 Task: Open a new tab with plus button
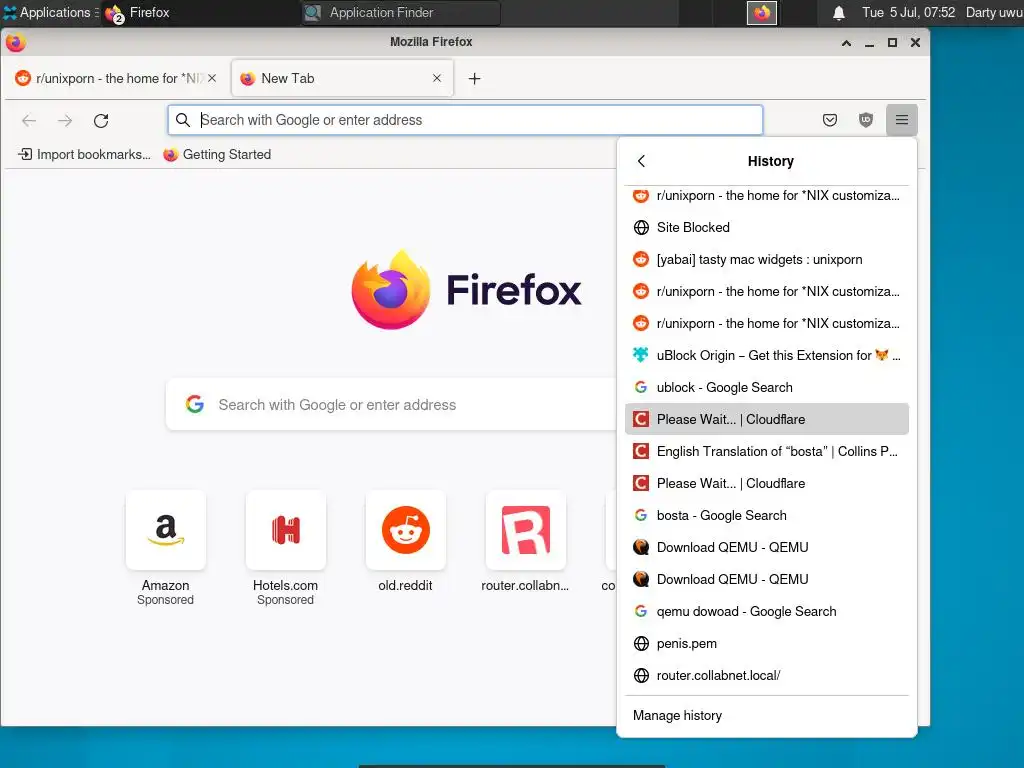(x=475, y=78)
